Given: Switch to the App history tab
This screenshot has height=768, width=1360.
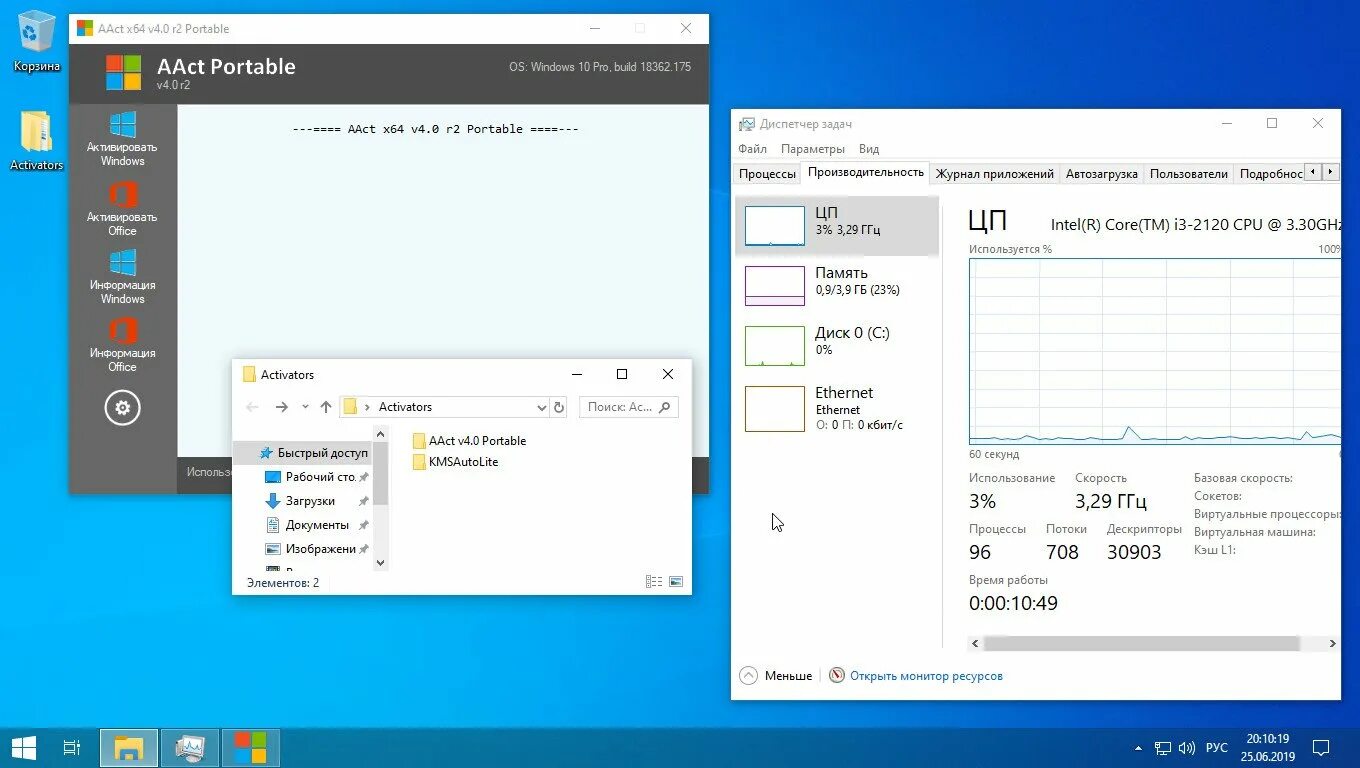Looking at the screenshot, I should (x=994, y=174).
